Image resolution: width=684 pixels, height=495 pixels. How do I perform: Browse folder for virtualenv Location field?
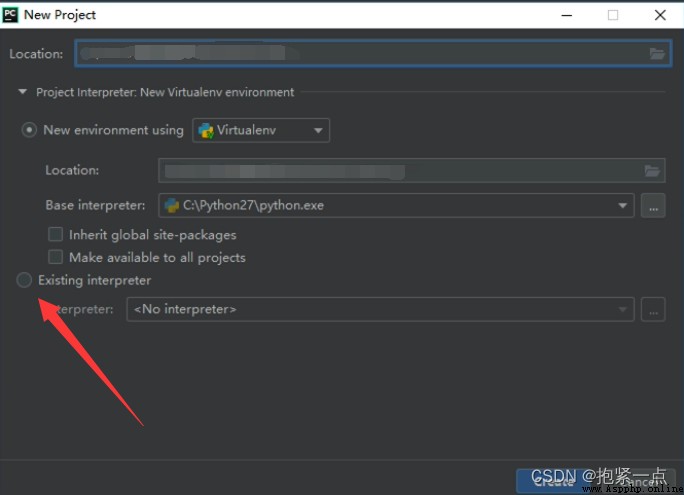click(x=652, y=171)
